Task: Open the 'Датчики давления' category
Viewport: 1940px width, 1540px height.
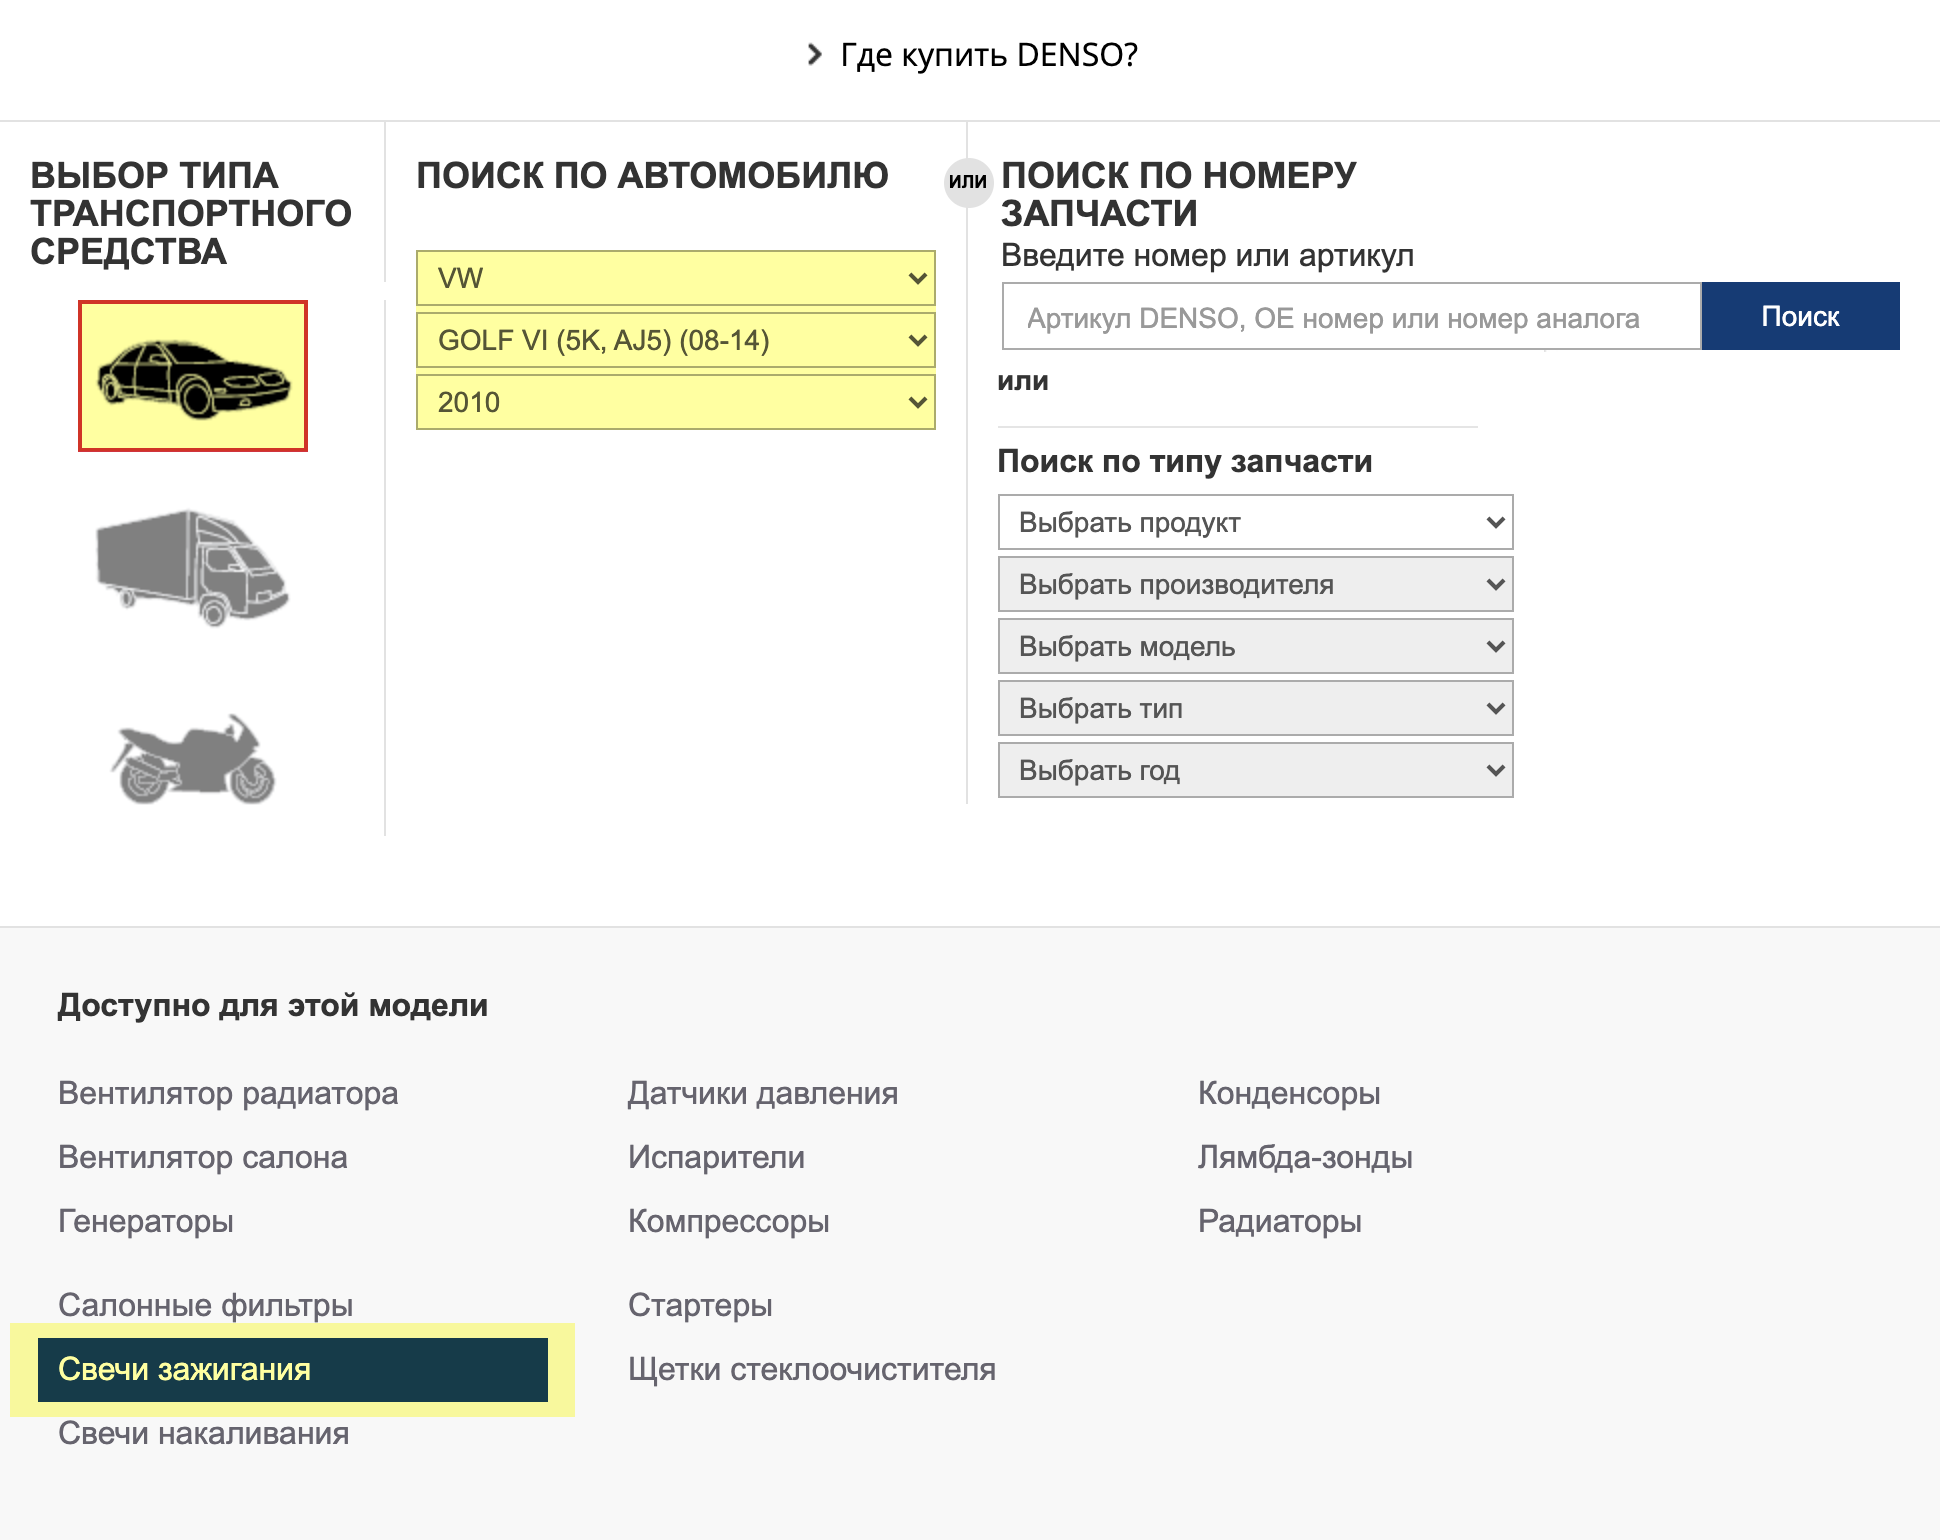Action: point(763,1093)
